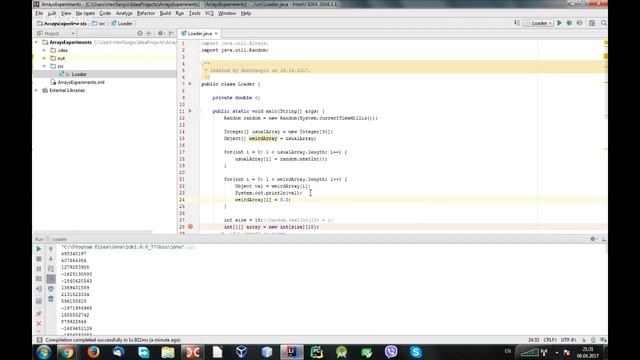The image size is (640, 360).
Task: Expand the .idea folder
Action: pyautogui.click(x=44, y=50)
